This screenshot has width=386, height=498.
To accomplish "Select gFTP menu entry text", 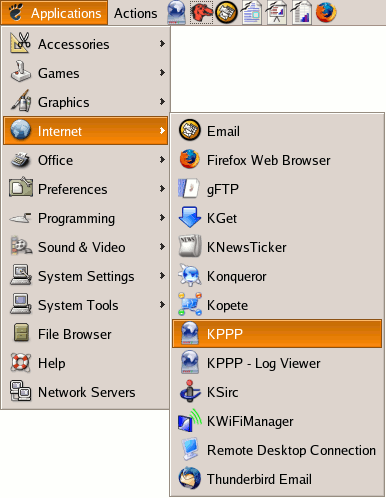I will click(223, 189).
